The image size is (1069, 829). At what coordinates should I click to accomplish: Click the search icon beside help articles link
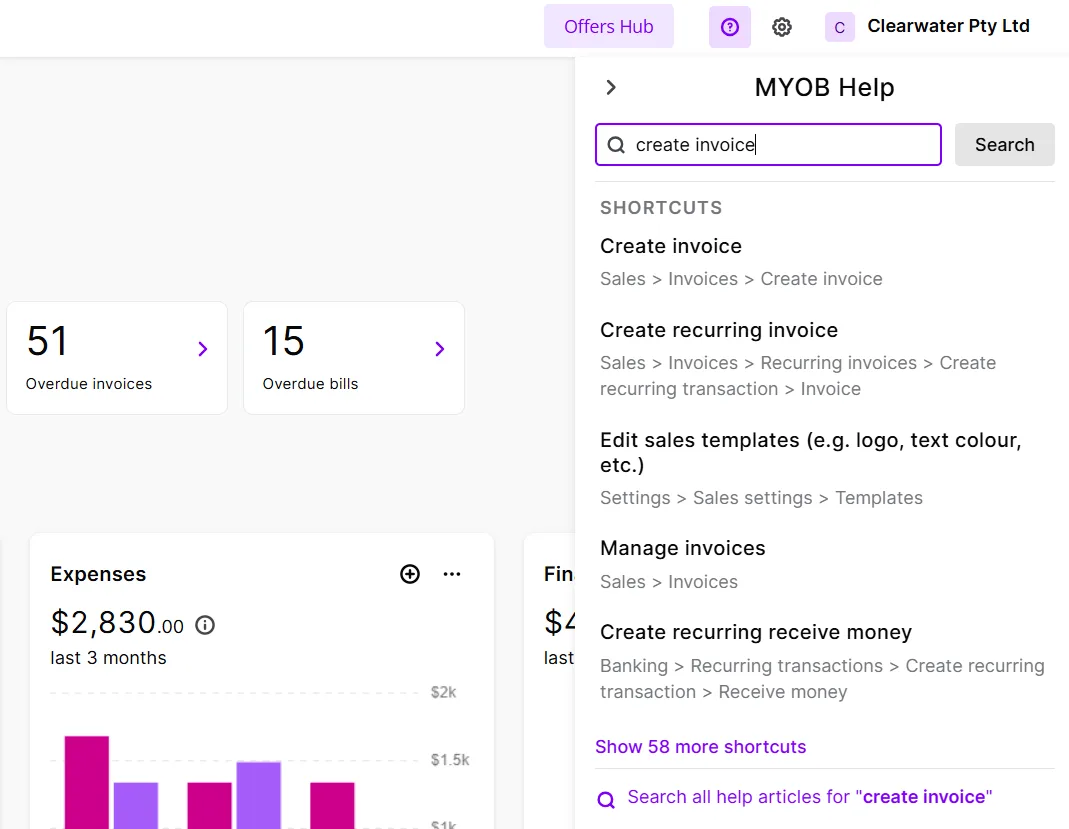click(606, 799)
